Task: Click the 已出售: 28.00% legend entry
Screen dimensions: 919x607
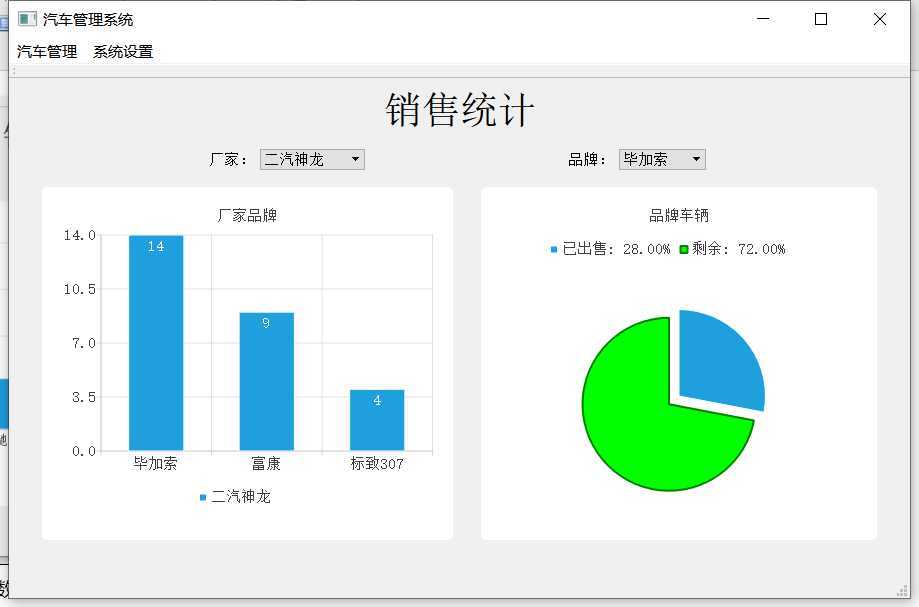Action: point(610,249)
